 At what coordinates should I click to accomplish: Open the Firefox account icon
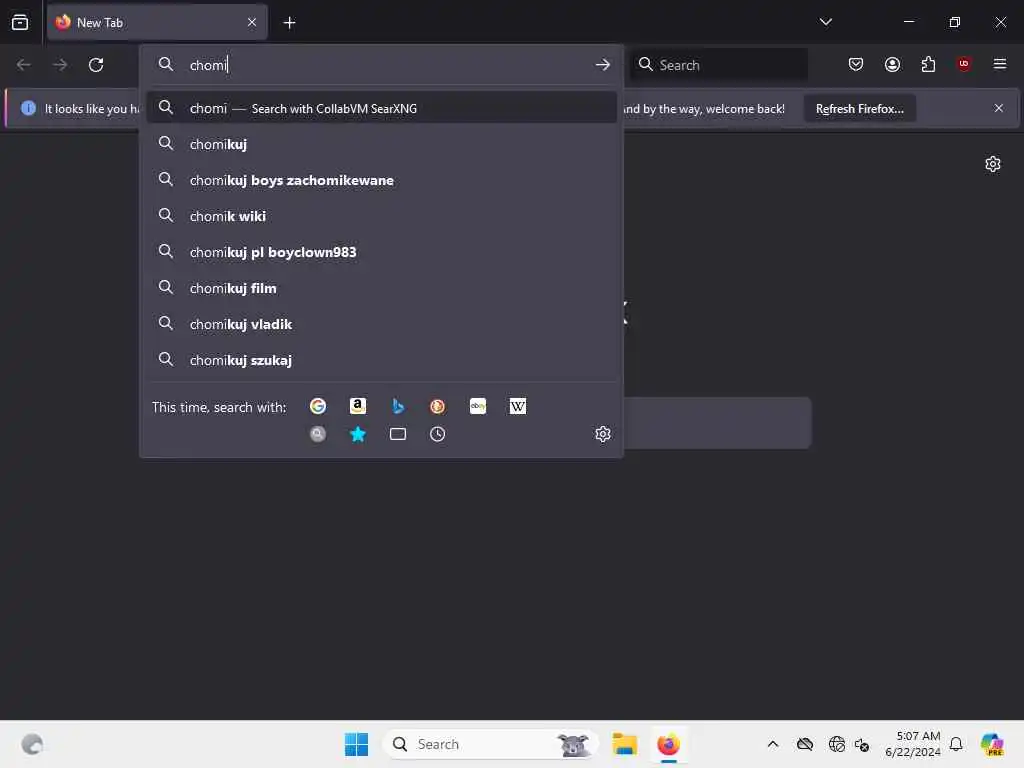(892, 64)
